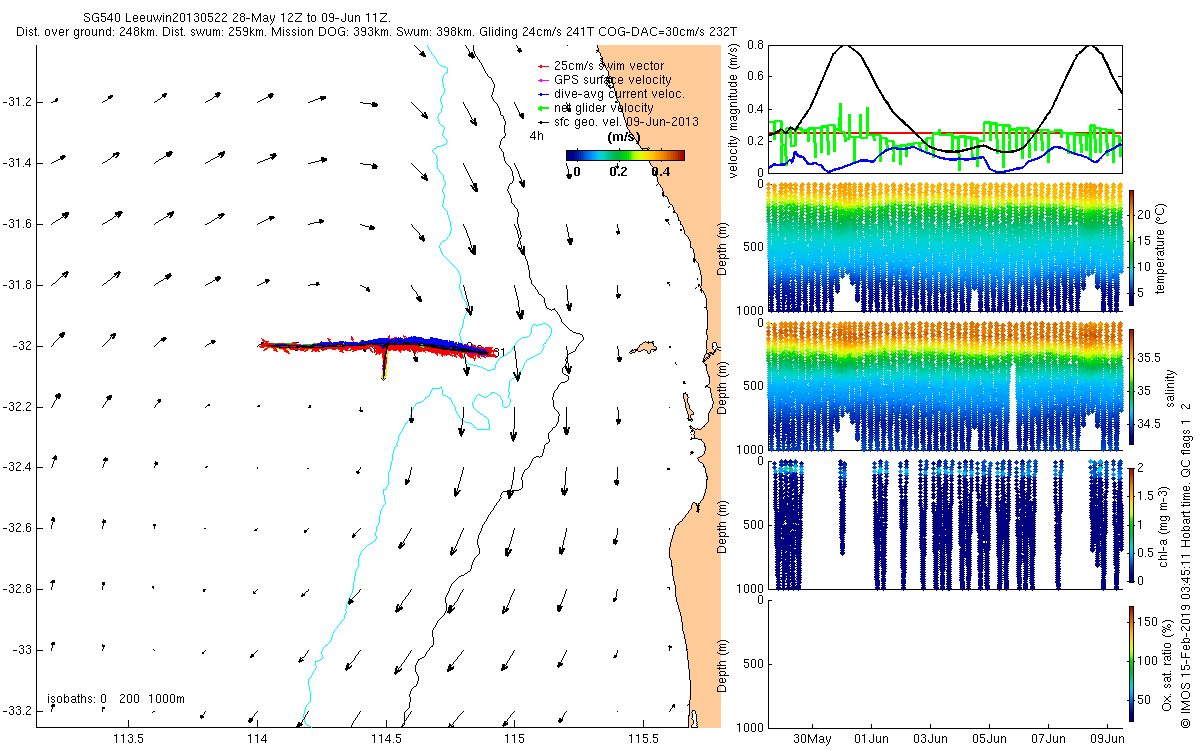Click the temperature depth-section plot
Image resolution: width=1200 pixels, height=750 pixels.
(x=945, y=246)
